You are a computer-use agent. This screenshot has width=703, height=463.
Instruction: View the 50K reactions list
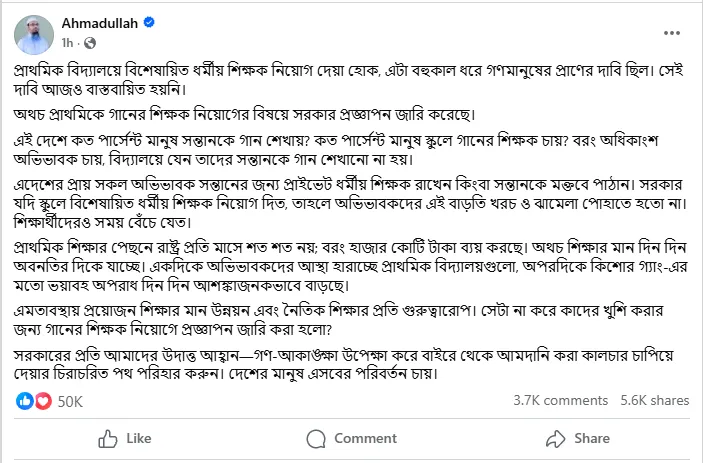tap(70, 402)
